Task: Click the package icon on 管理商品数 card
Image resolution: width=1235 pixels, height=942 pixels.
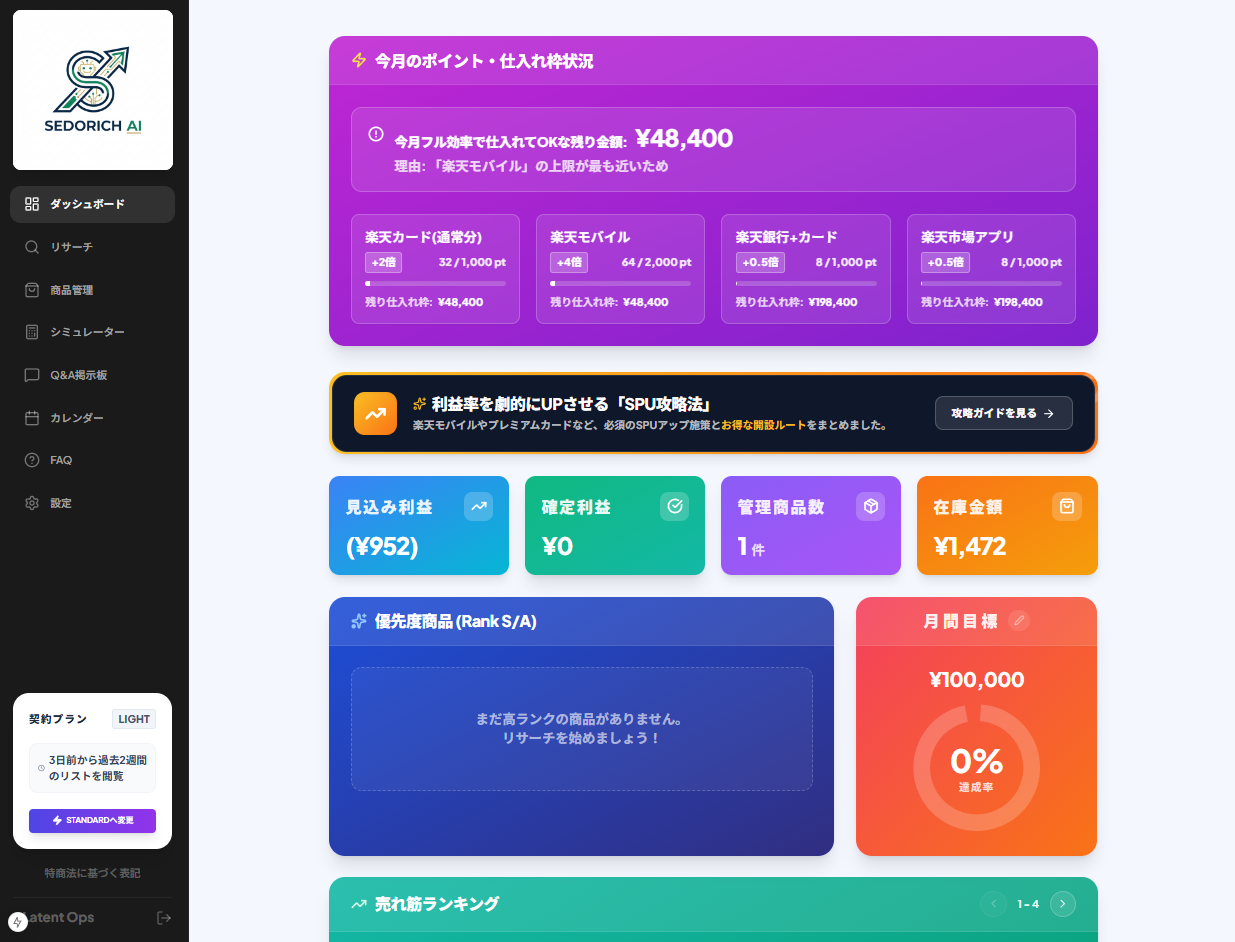Action: [870, 506]
